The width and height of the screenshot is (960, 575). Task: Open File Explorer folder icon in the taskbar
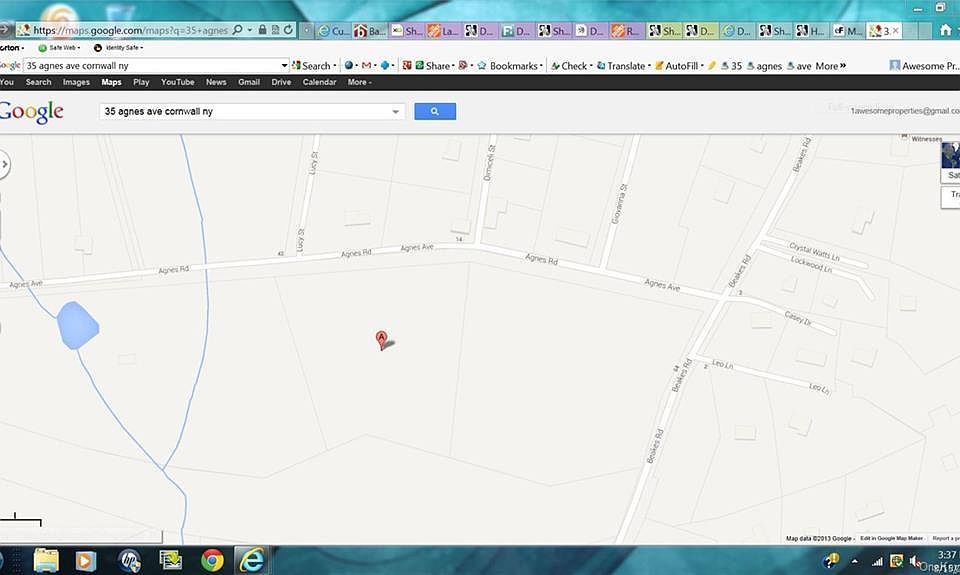(47, 560)
